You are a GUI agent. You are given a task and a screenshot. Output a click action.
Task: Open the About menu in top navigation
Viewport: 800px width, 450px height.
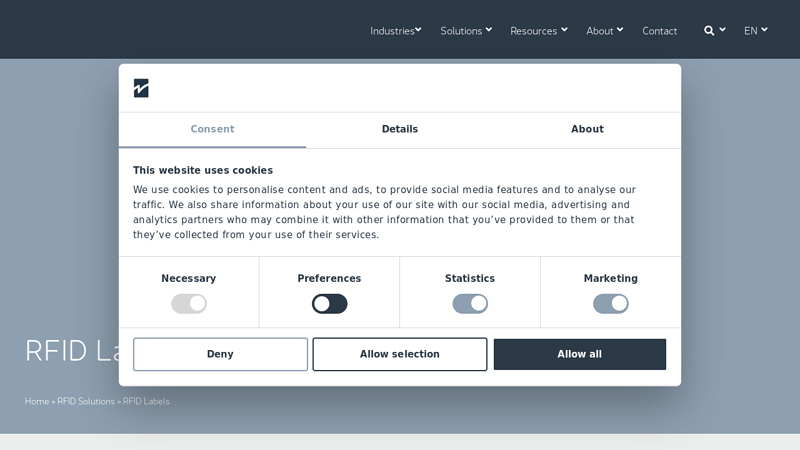tap(605, 31)
